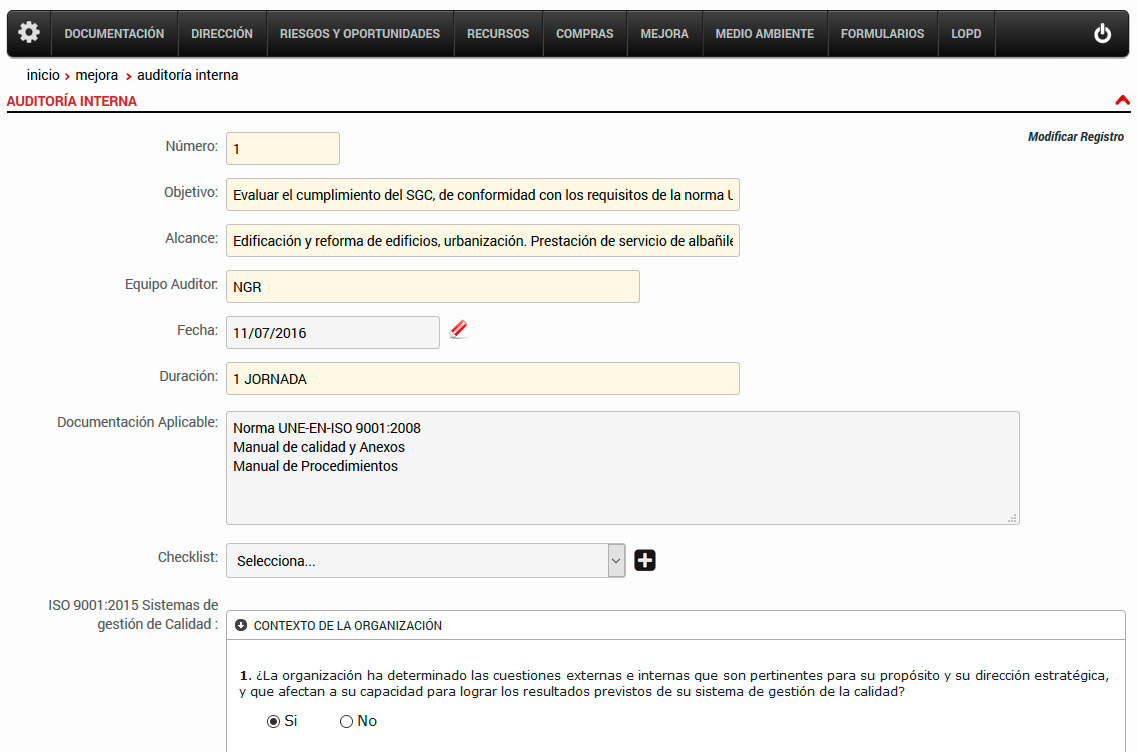Click the Modificar Registro link
Image resolution: width=1138 pixels, height=752 pixels.
click(x=1076, y=136)
